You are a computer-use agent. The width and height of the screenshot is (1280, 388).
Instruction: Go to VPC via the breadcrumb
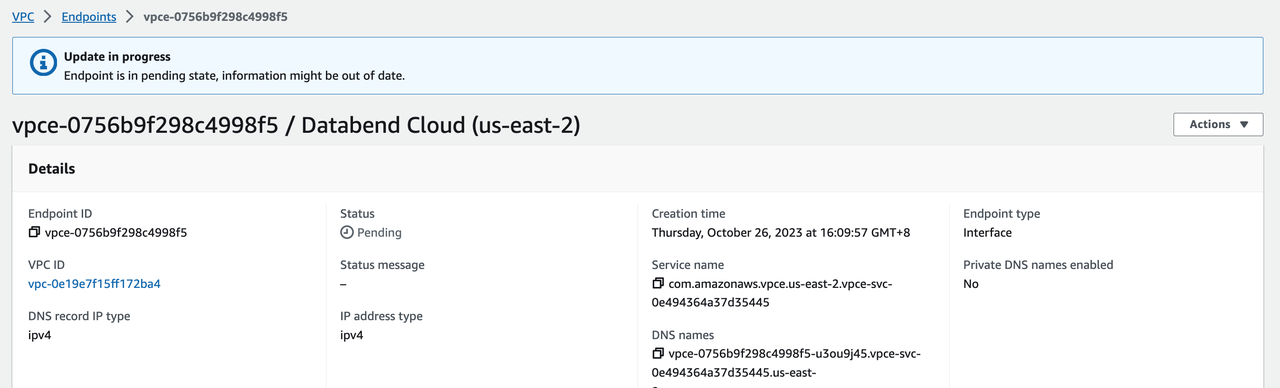(x=22, y=17)
